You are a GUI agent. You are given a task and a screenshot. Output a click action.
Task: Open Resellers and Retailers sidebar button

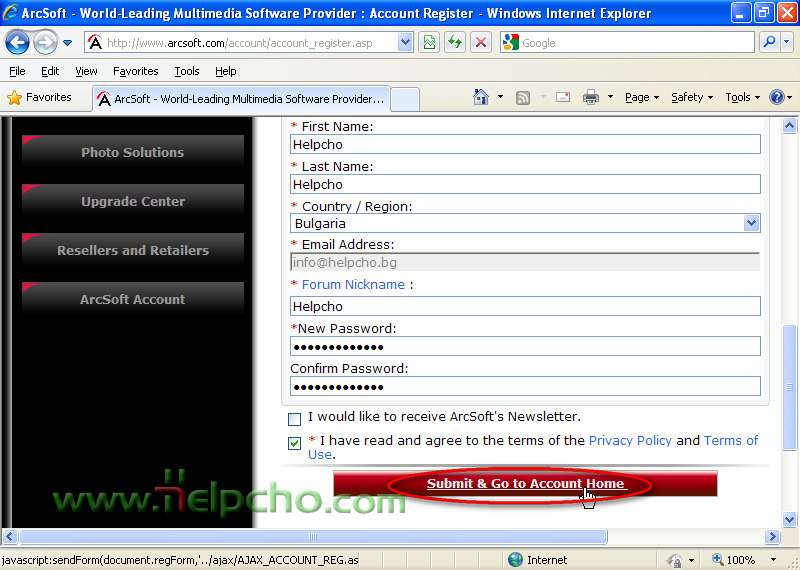click(133, 251)
